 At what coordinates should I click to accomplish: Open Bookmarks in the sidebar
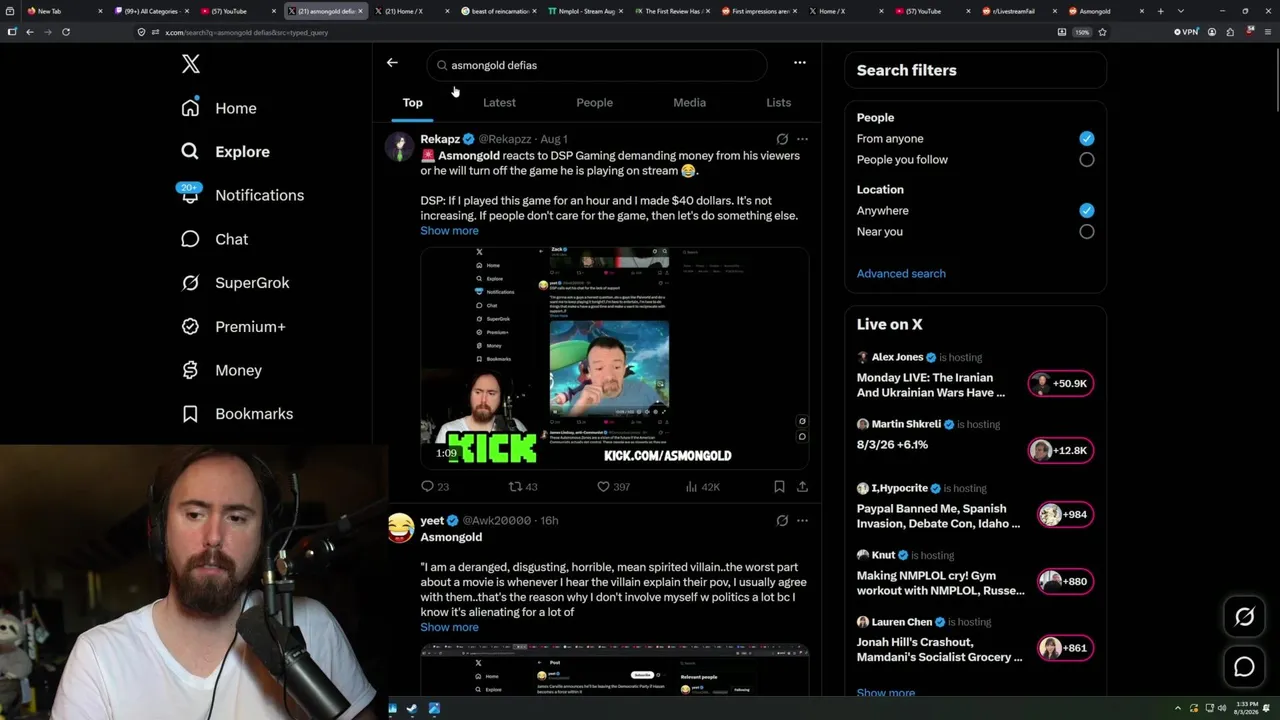237,414
